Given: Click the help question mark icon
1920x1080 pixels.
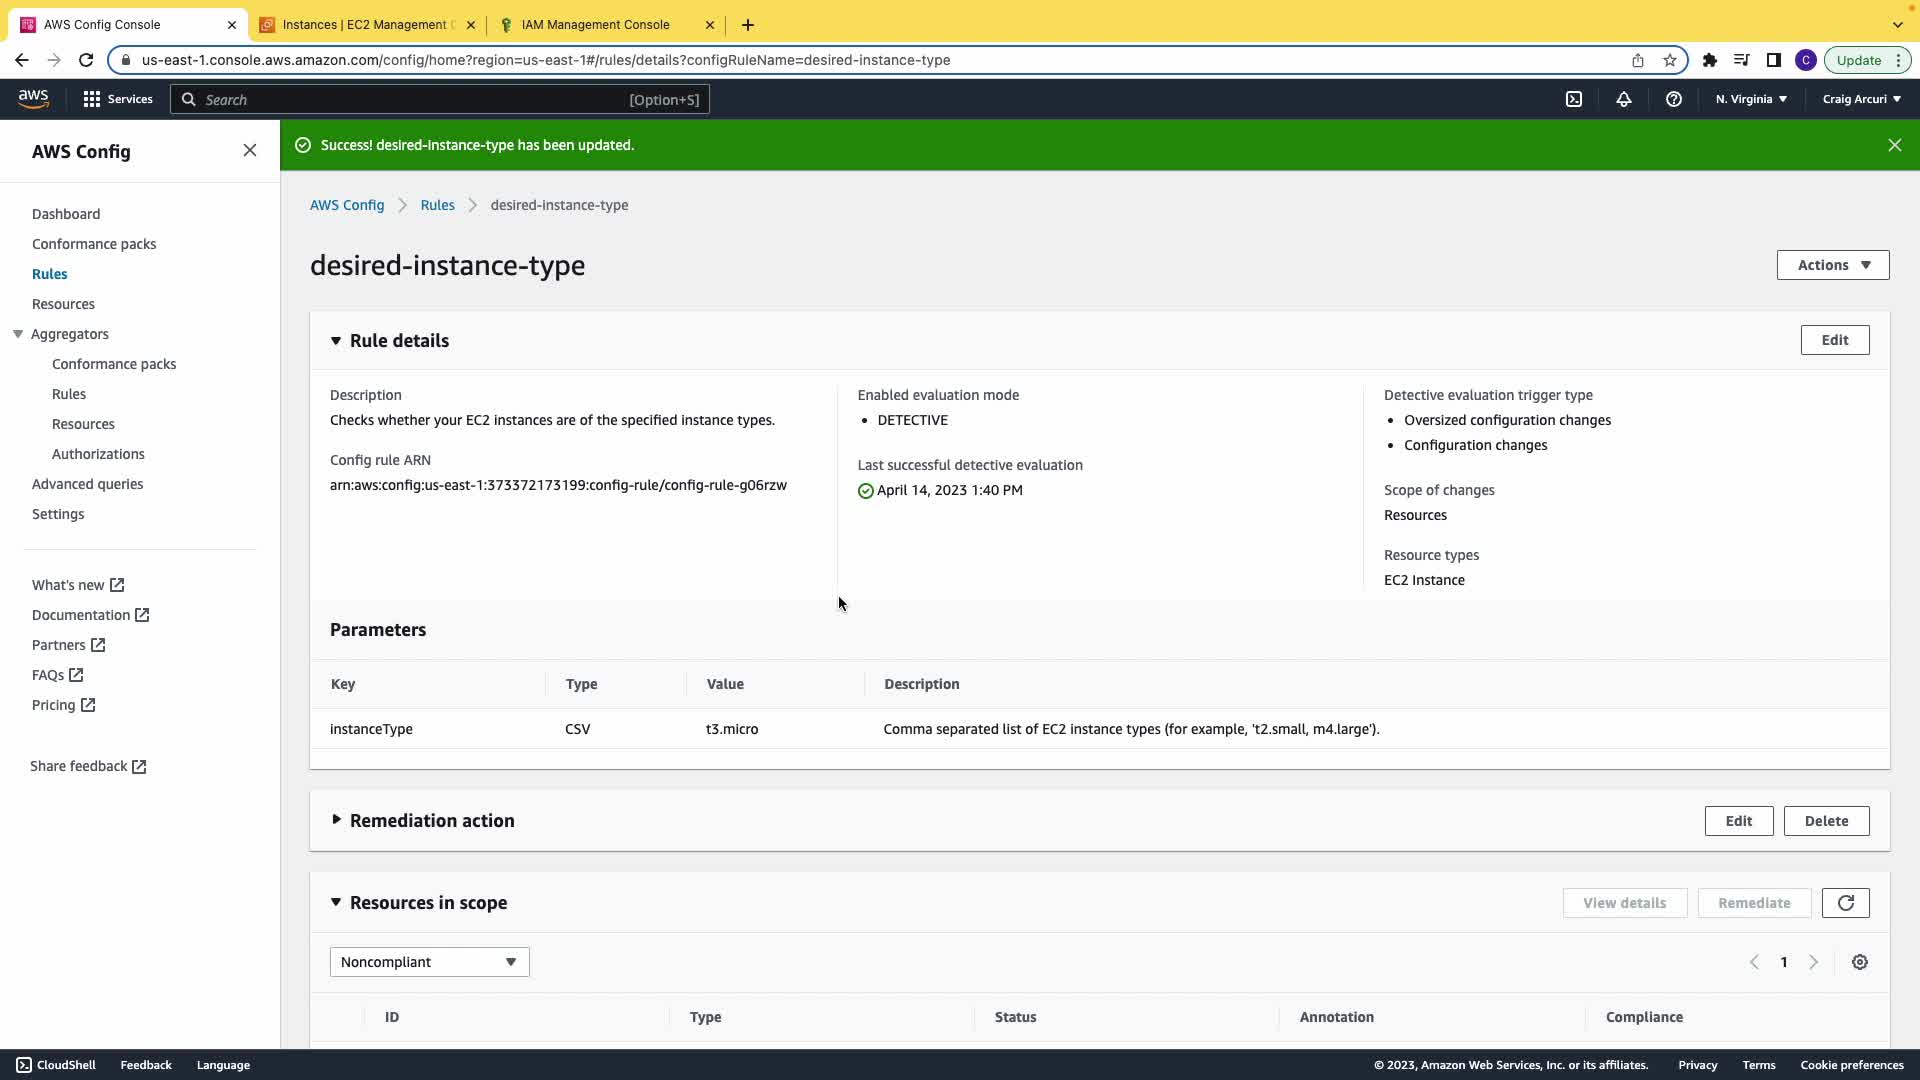Looking at the screenshot, I should pos(1673,99).
